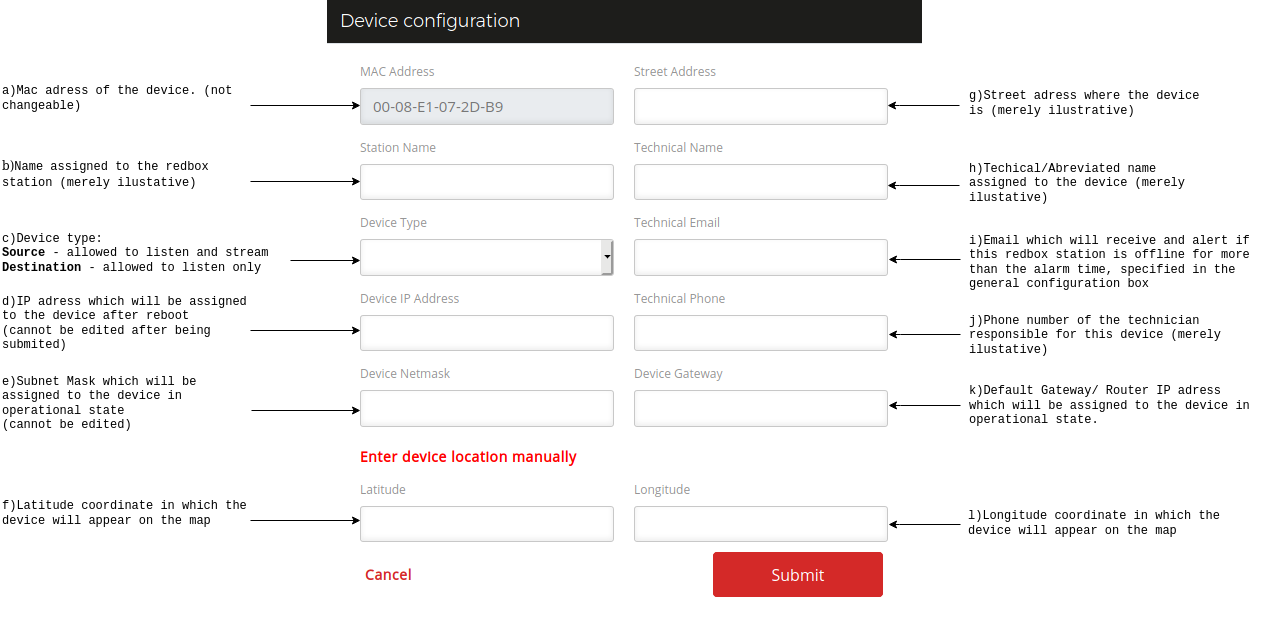Select the Technical Phone input field
The height and width of the screenshot is (638, 1271).
click(760, 333)
